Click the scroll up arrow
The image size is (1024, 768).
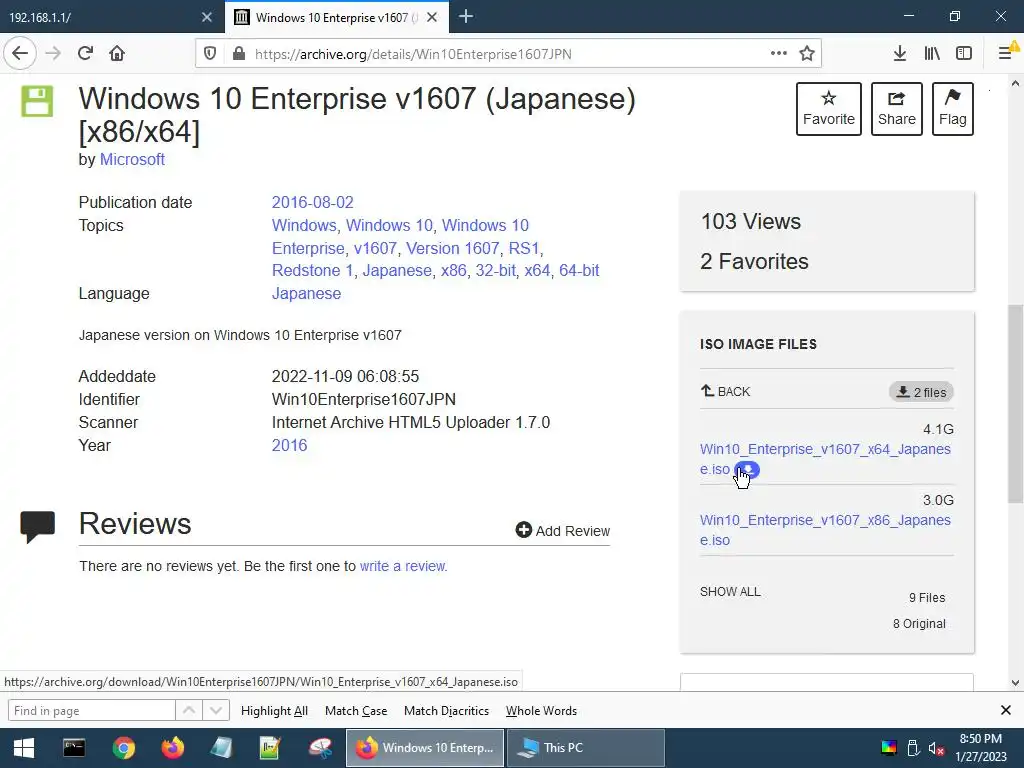pos(1015,84)
